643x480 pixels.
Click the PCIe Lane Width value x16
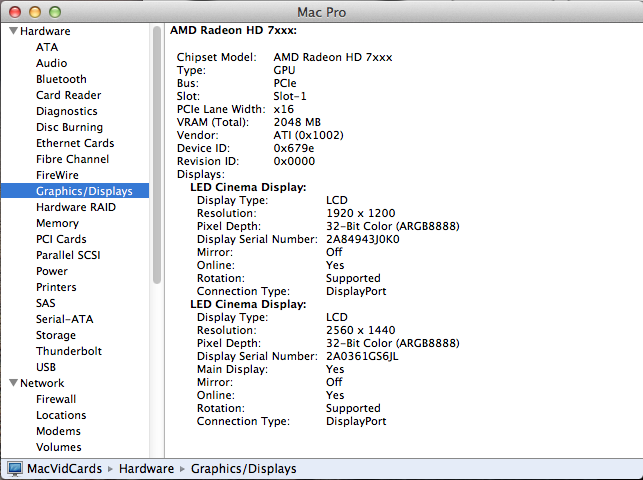(x=283, y=109)
